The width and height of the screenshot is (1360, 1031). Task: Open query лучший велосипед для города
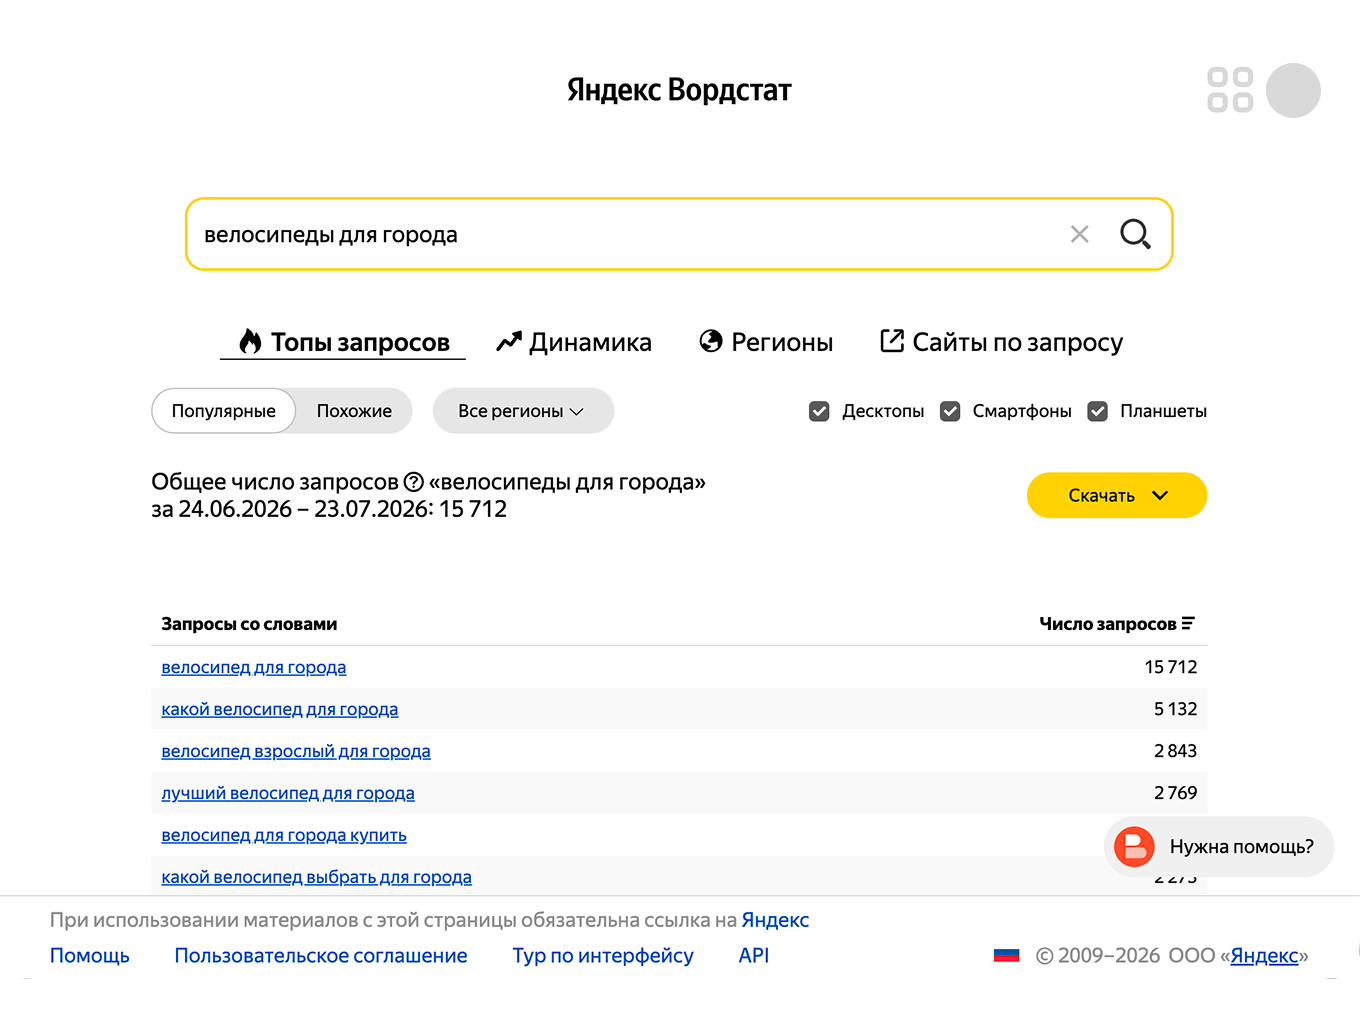[x=288, y=793]
